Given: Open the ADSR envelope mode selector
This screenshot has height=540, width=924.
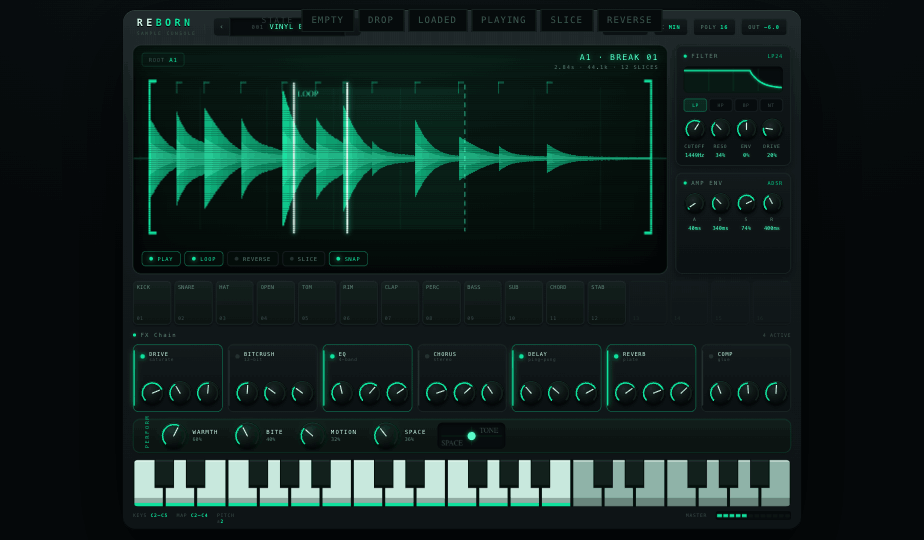Looking at the screenshot, I should point(774,183).
